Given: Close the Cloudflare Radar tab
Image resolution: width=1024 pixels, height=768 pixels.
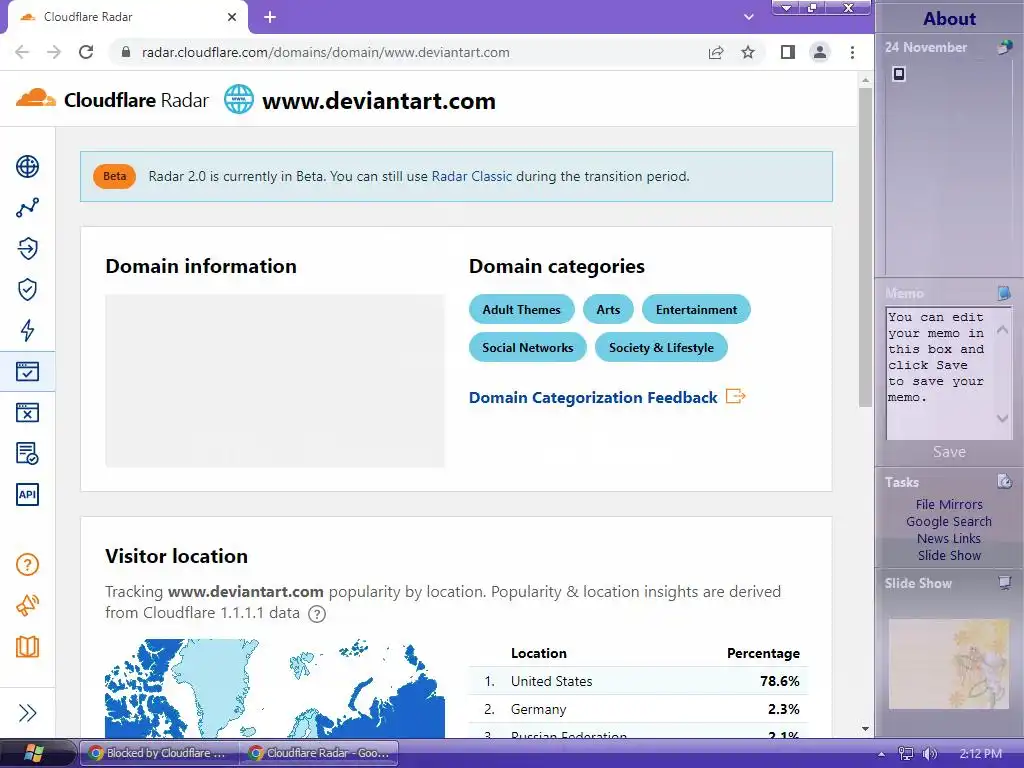Looking at the screenshot, I should click(x=232, y=17).
